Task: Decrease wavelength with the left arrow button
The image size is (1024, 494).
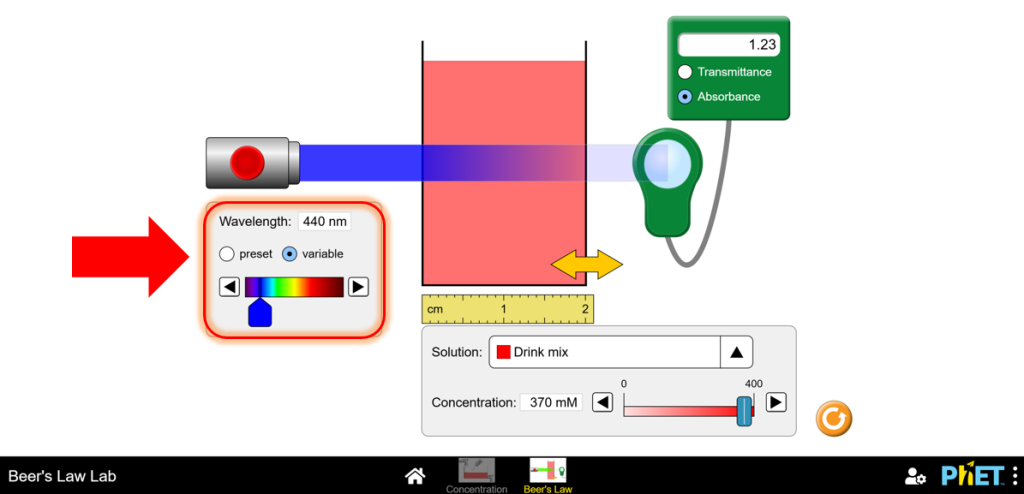Action: (x=229, y=287)
